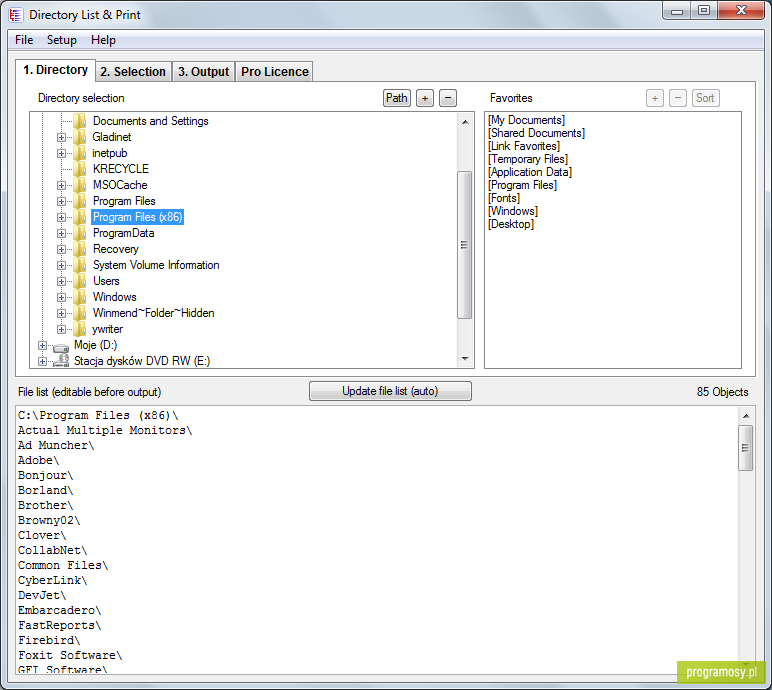Click the minus button beside Path
This screenshot has width=772, height=690.
[x=448, y=98]
